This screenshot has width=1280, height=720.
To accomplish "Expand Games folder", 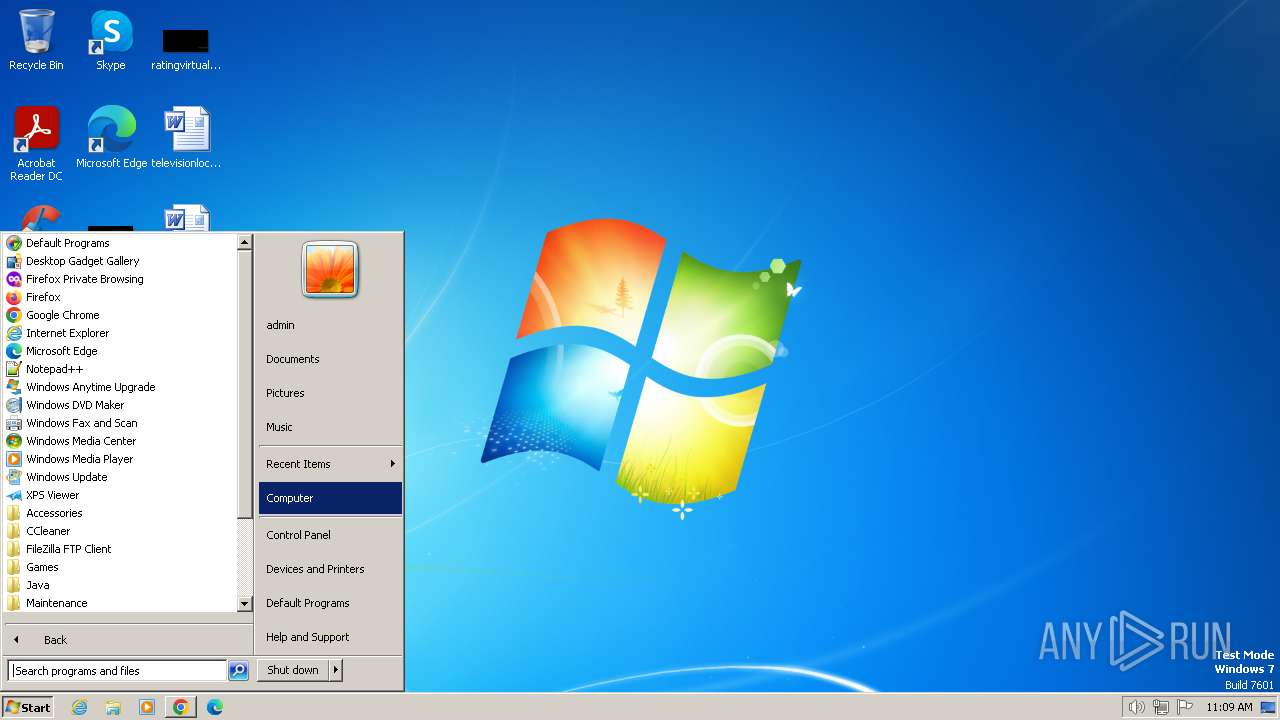I will coord(42,567).
